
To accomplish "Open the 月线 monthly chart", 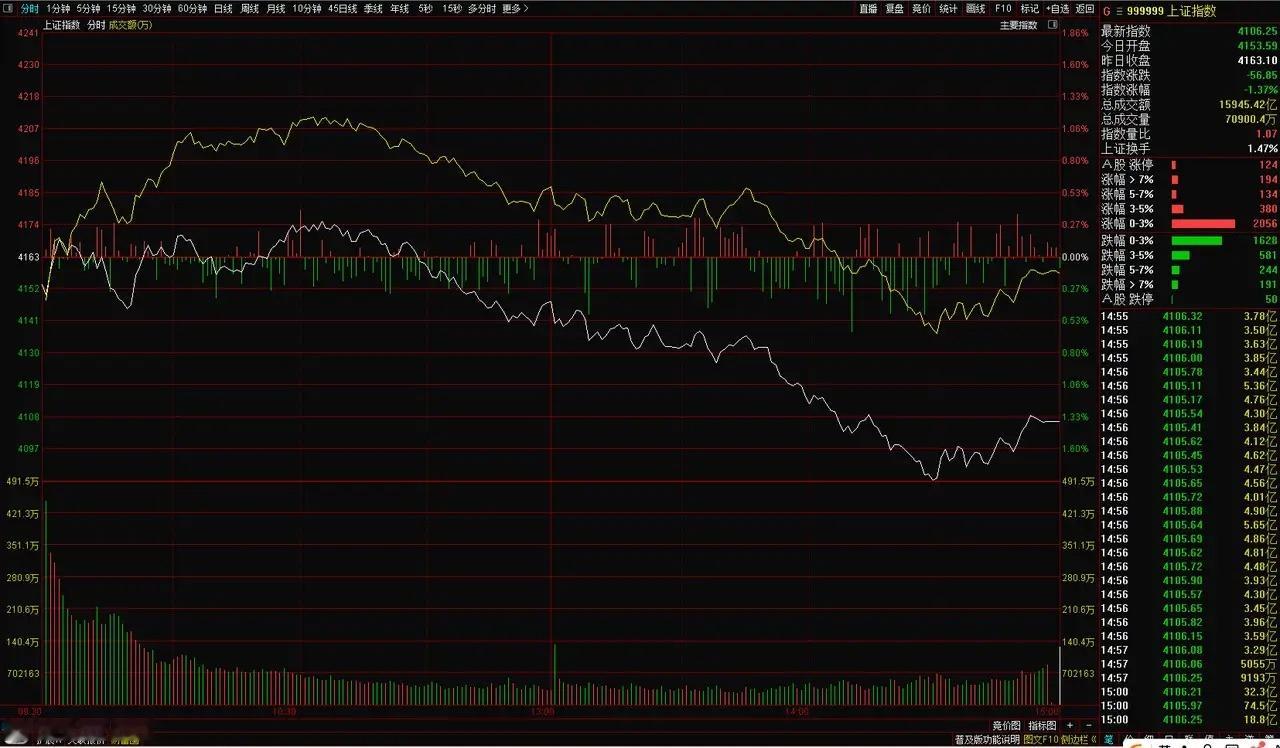I will click(276, 8).
